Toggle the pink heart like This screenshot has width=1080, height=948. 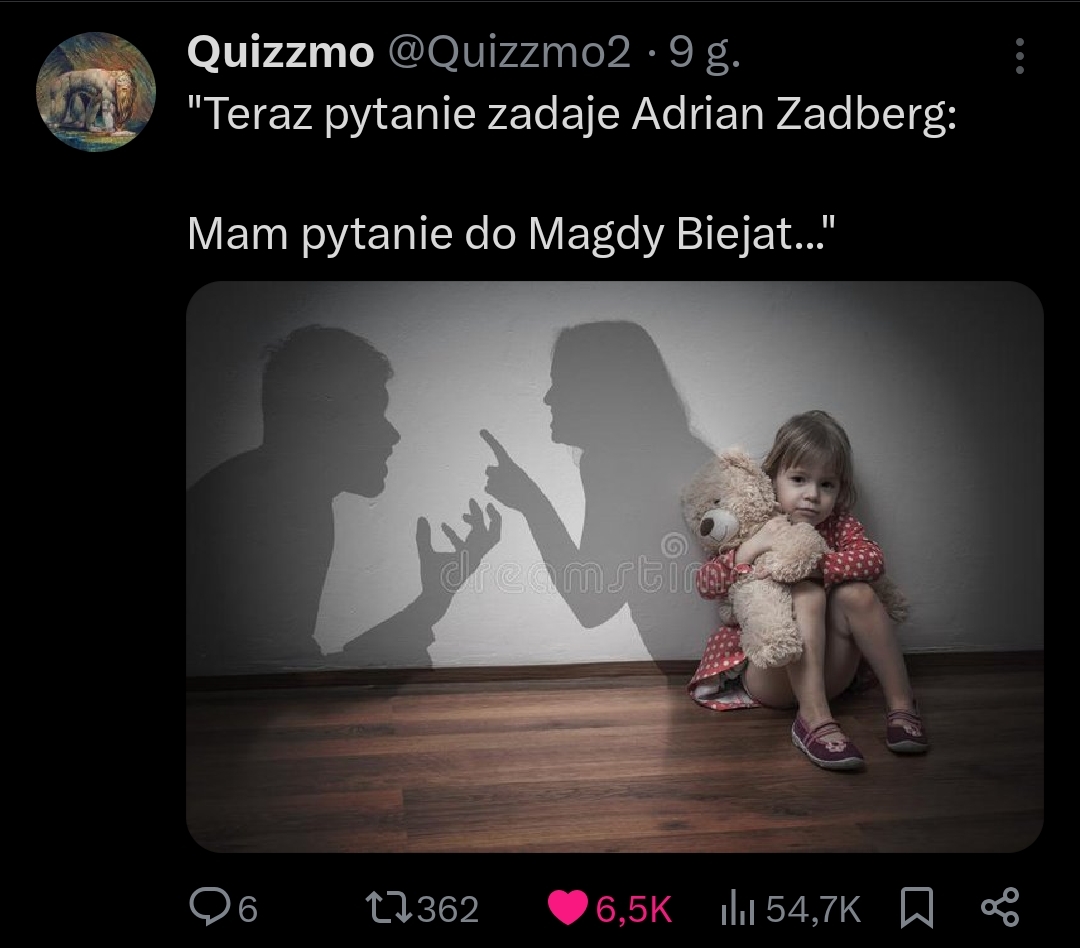click(568, 907)
